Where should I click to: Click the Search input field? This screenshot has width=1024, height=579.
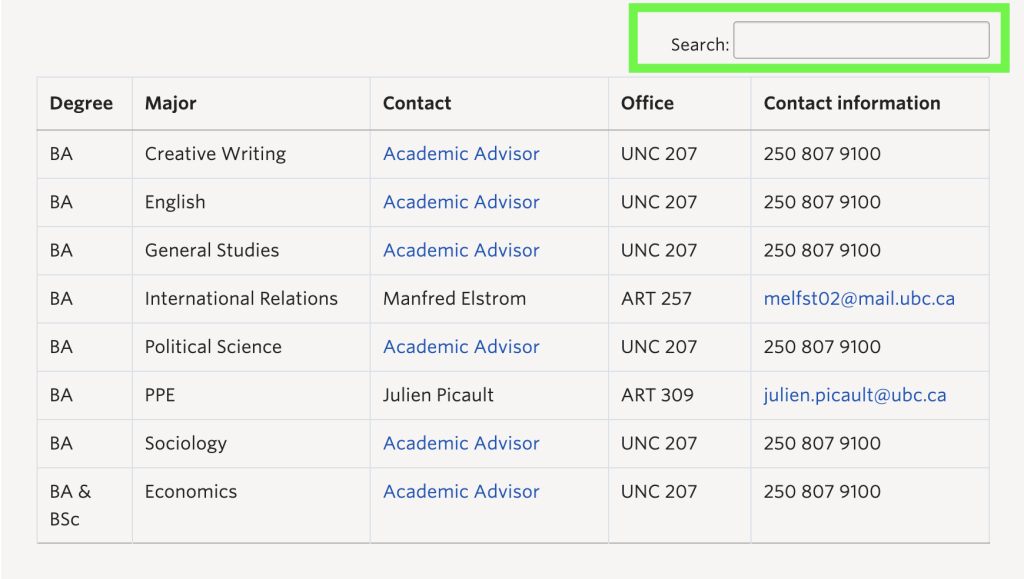(x=861, y=40)
